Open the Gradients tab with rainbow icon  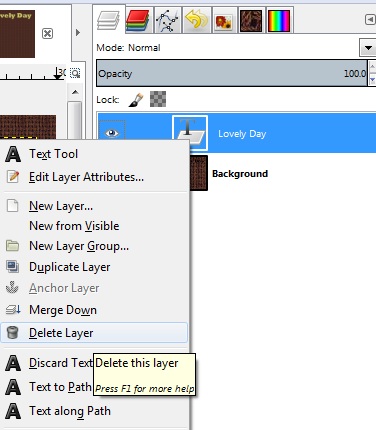pyautogui.click(x=279, y=21)
